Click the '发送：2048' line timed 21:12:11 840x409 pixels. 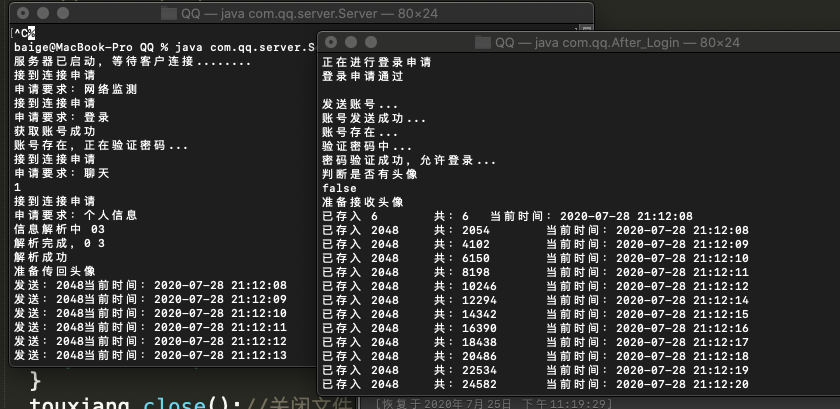151,326
